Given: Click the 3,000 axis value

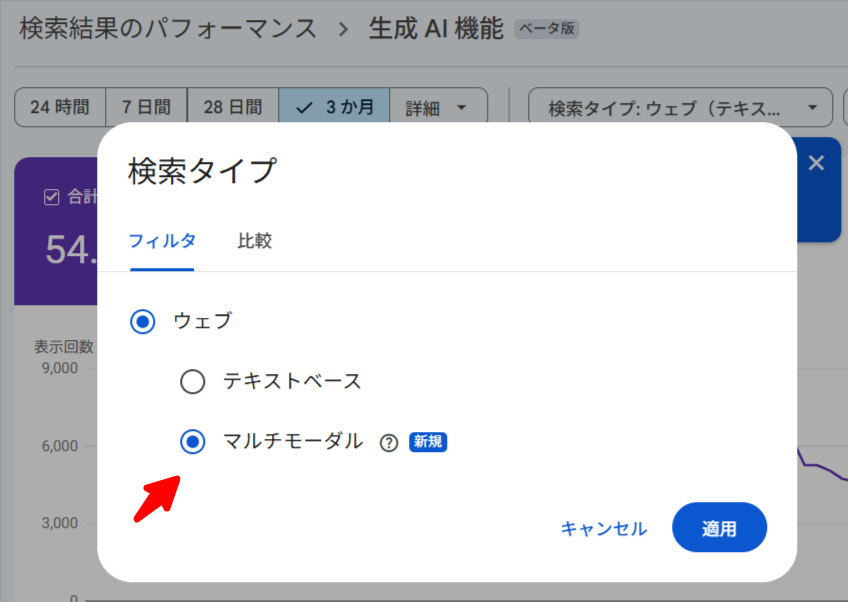Looking at the screenshot, I should [x=59, y=523].
